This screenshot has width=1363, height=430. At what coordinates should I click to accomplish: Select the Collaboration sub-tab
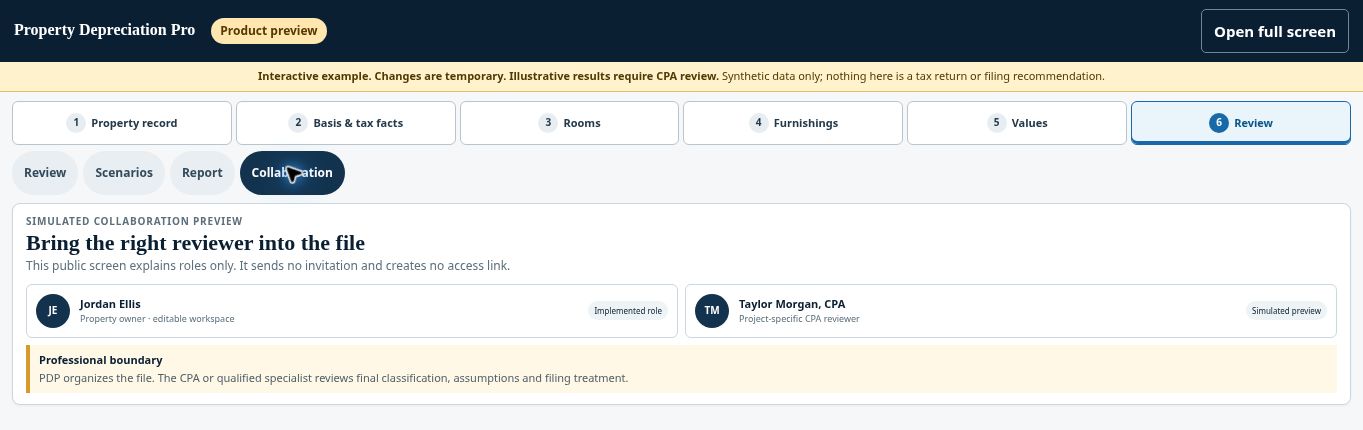(292, 173)
